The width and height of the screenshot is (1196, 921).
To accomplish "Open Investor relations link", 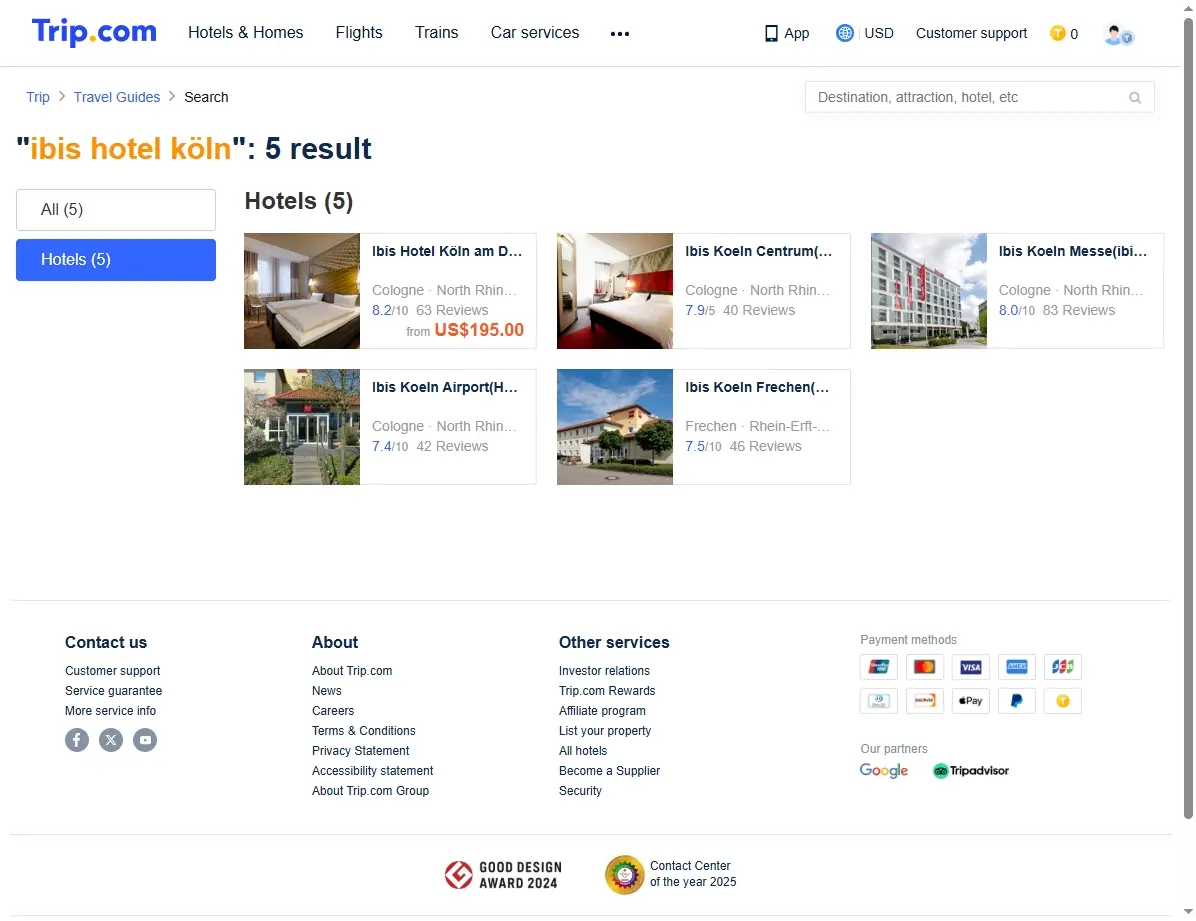I will (604, 671).
